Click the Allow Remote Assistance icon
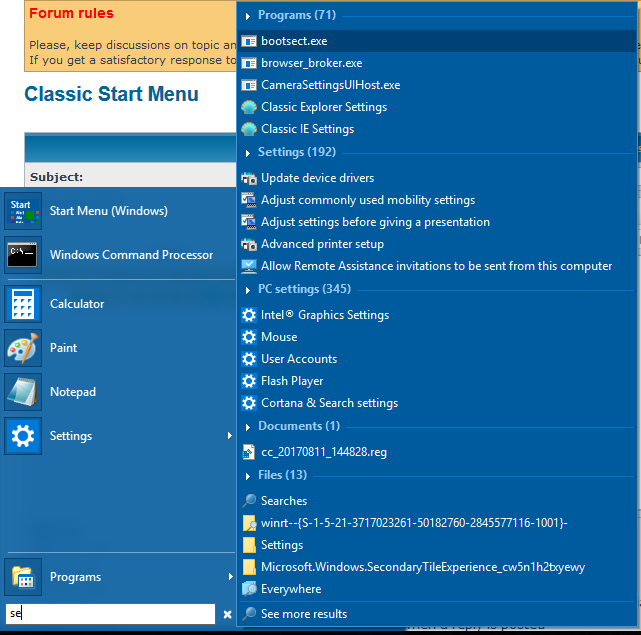Viewport: 641px width, 635px height. tap(249, 266)
